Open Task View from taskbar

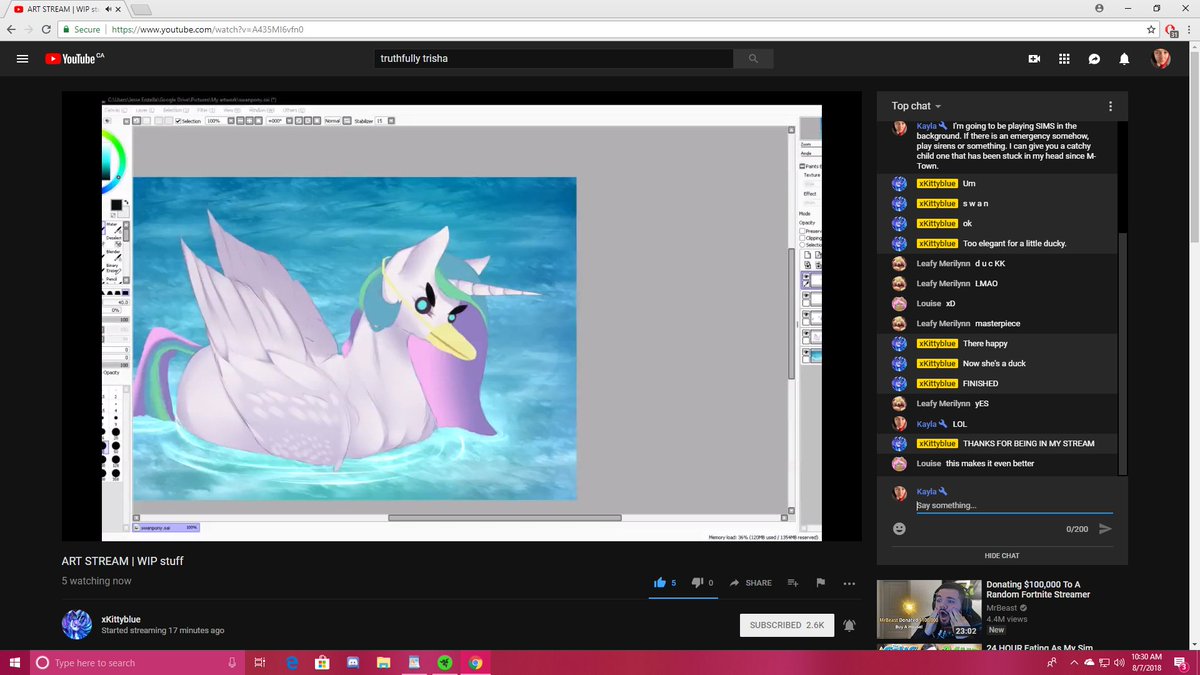[x=259, y=662]
